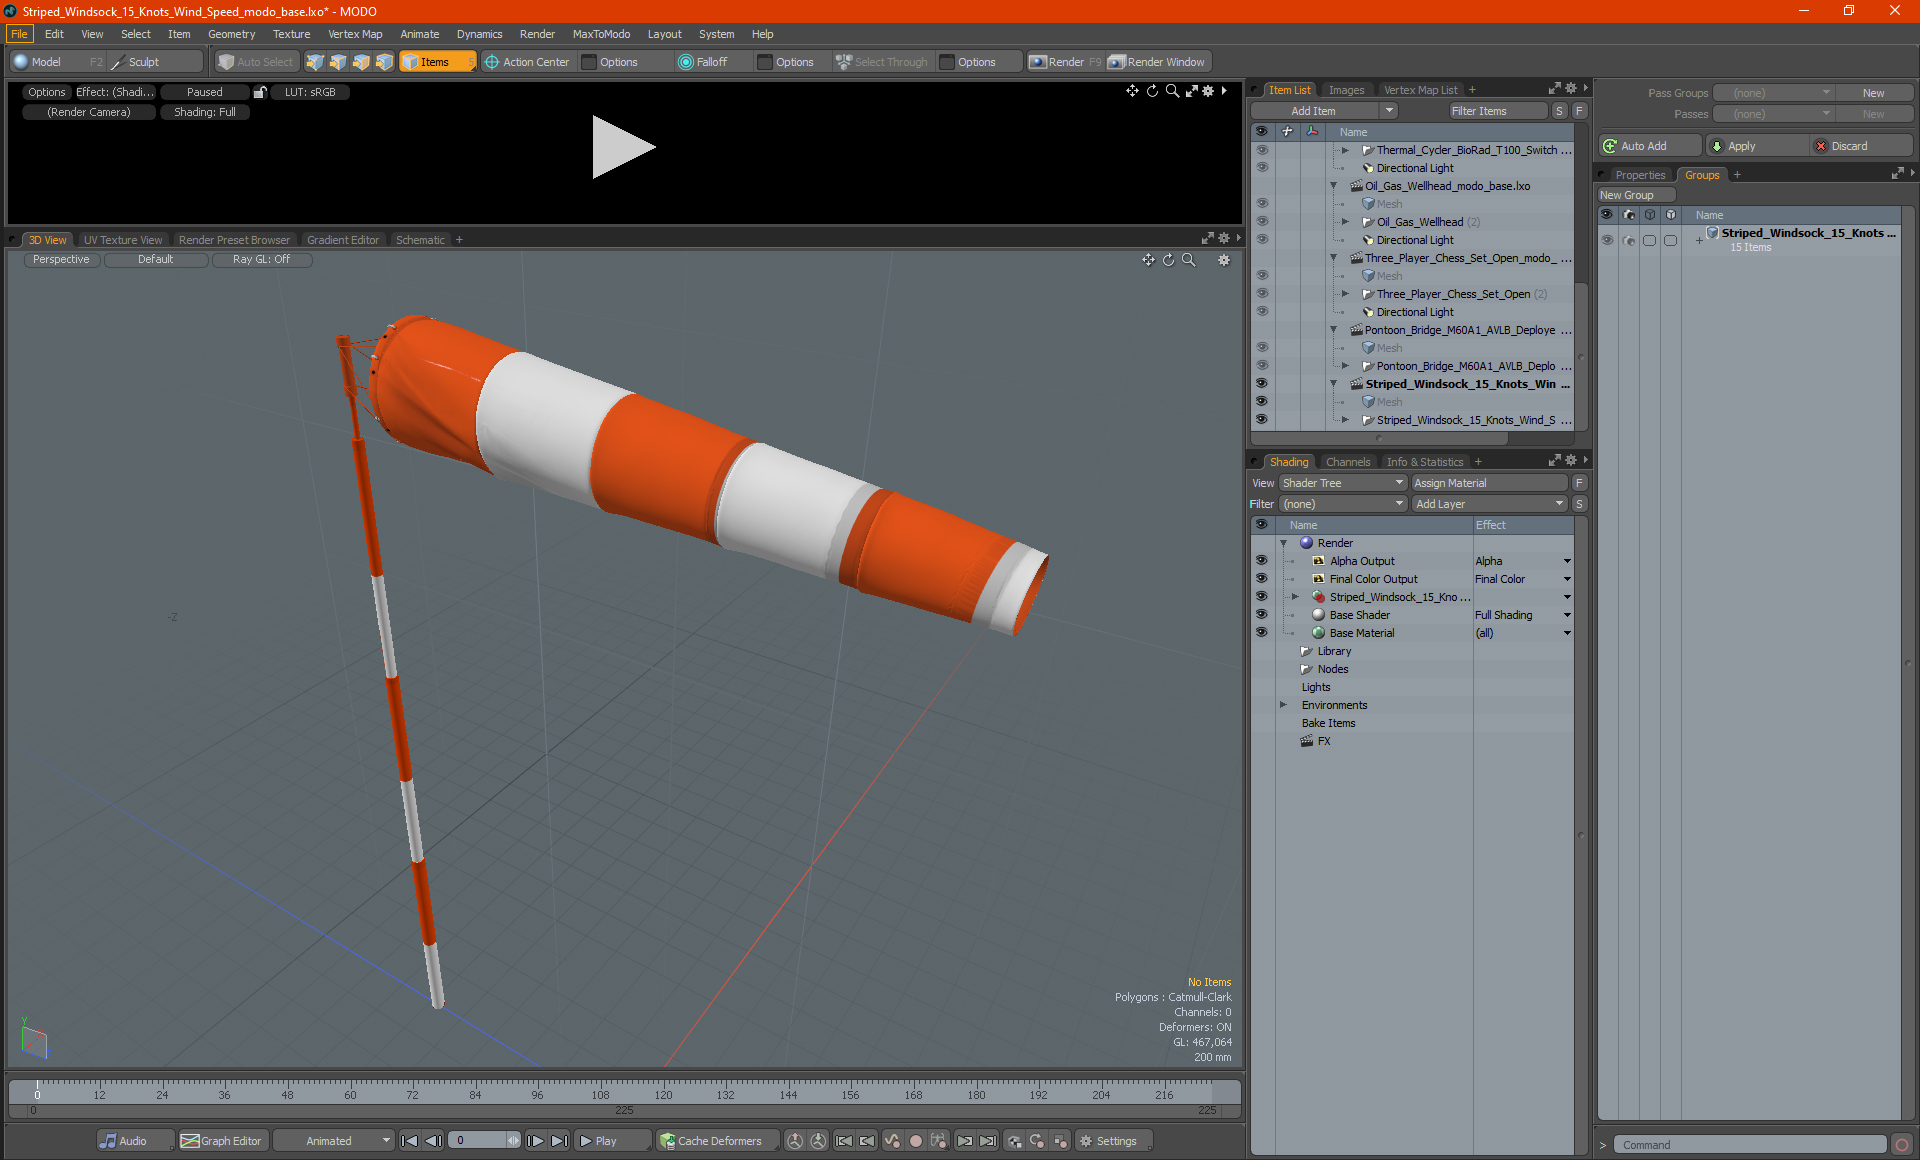Switch to the Channels tab
Screen dimensions: 1920x1160
pos(1347,462)
